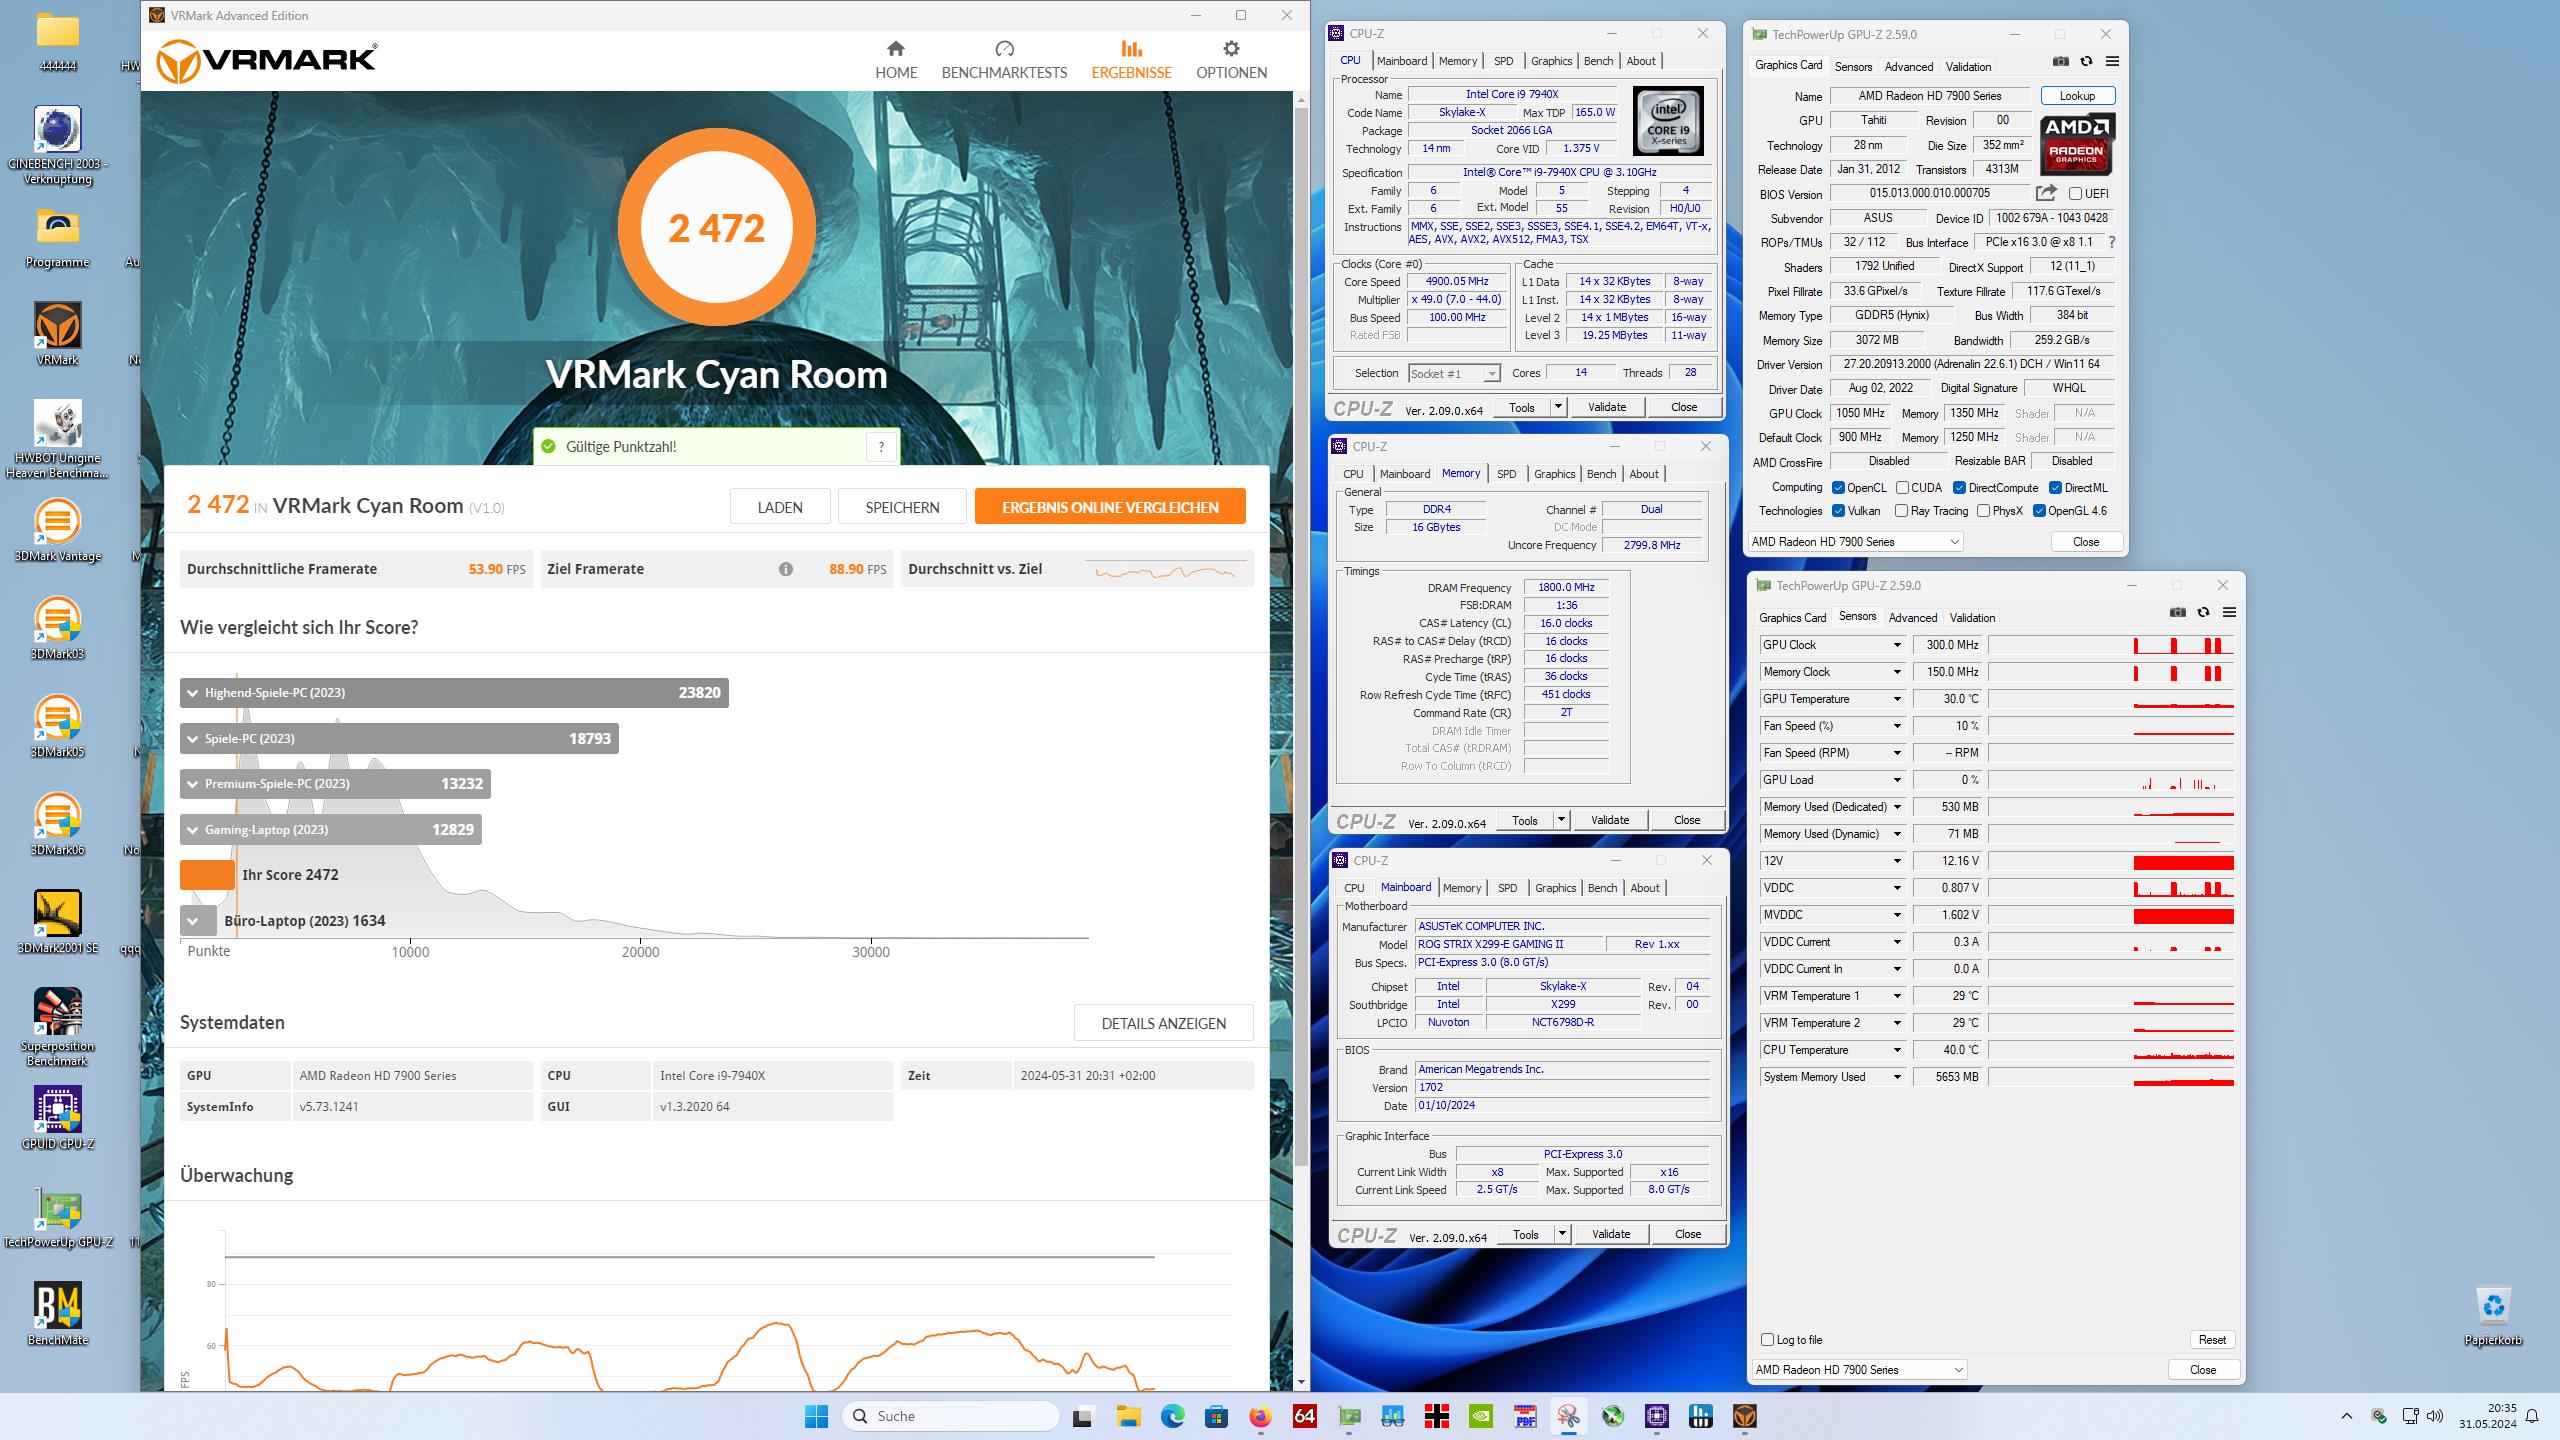Open File Explorer from the taskbar

[x=1128, y=1416]
